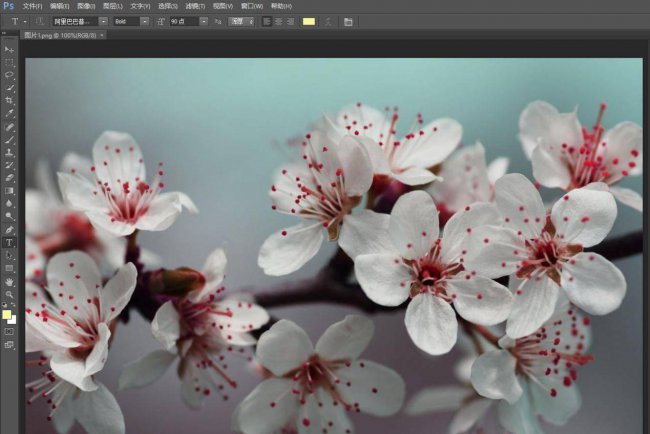Toggle the Character and Paragraph panels
The width and height of the screenshot is (650, 434).
click(348, 22)
